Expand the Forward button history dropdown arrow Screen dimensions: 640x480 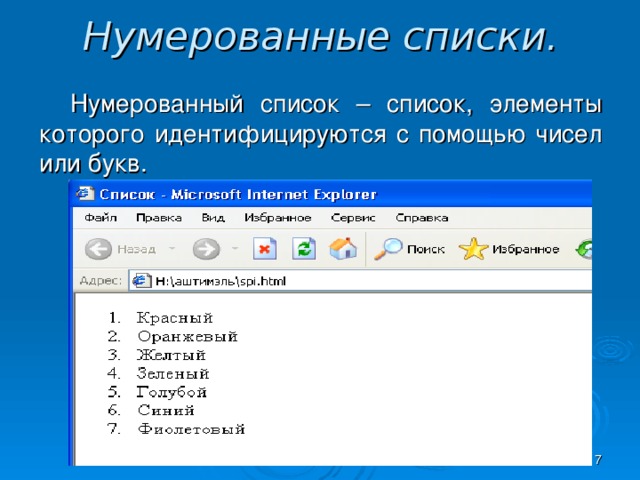click(235, 249)
